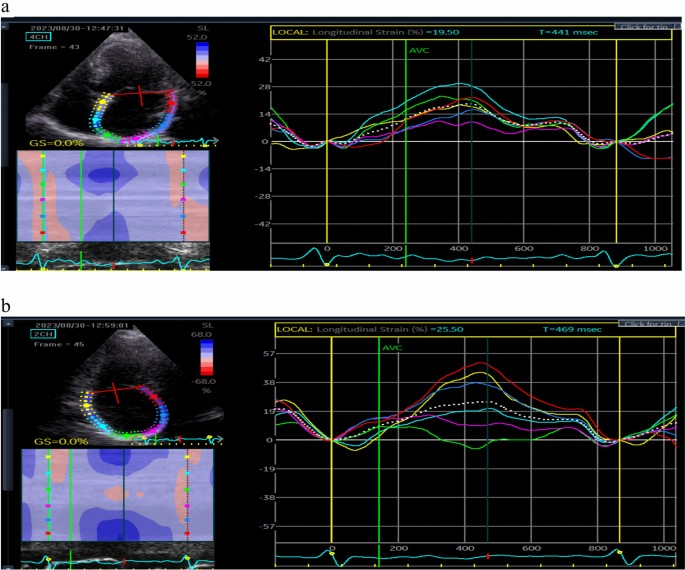
Task: Click the strain color scale bar labeled 52.0
Action: [x=202, y=60]
